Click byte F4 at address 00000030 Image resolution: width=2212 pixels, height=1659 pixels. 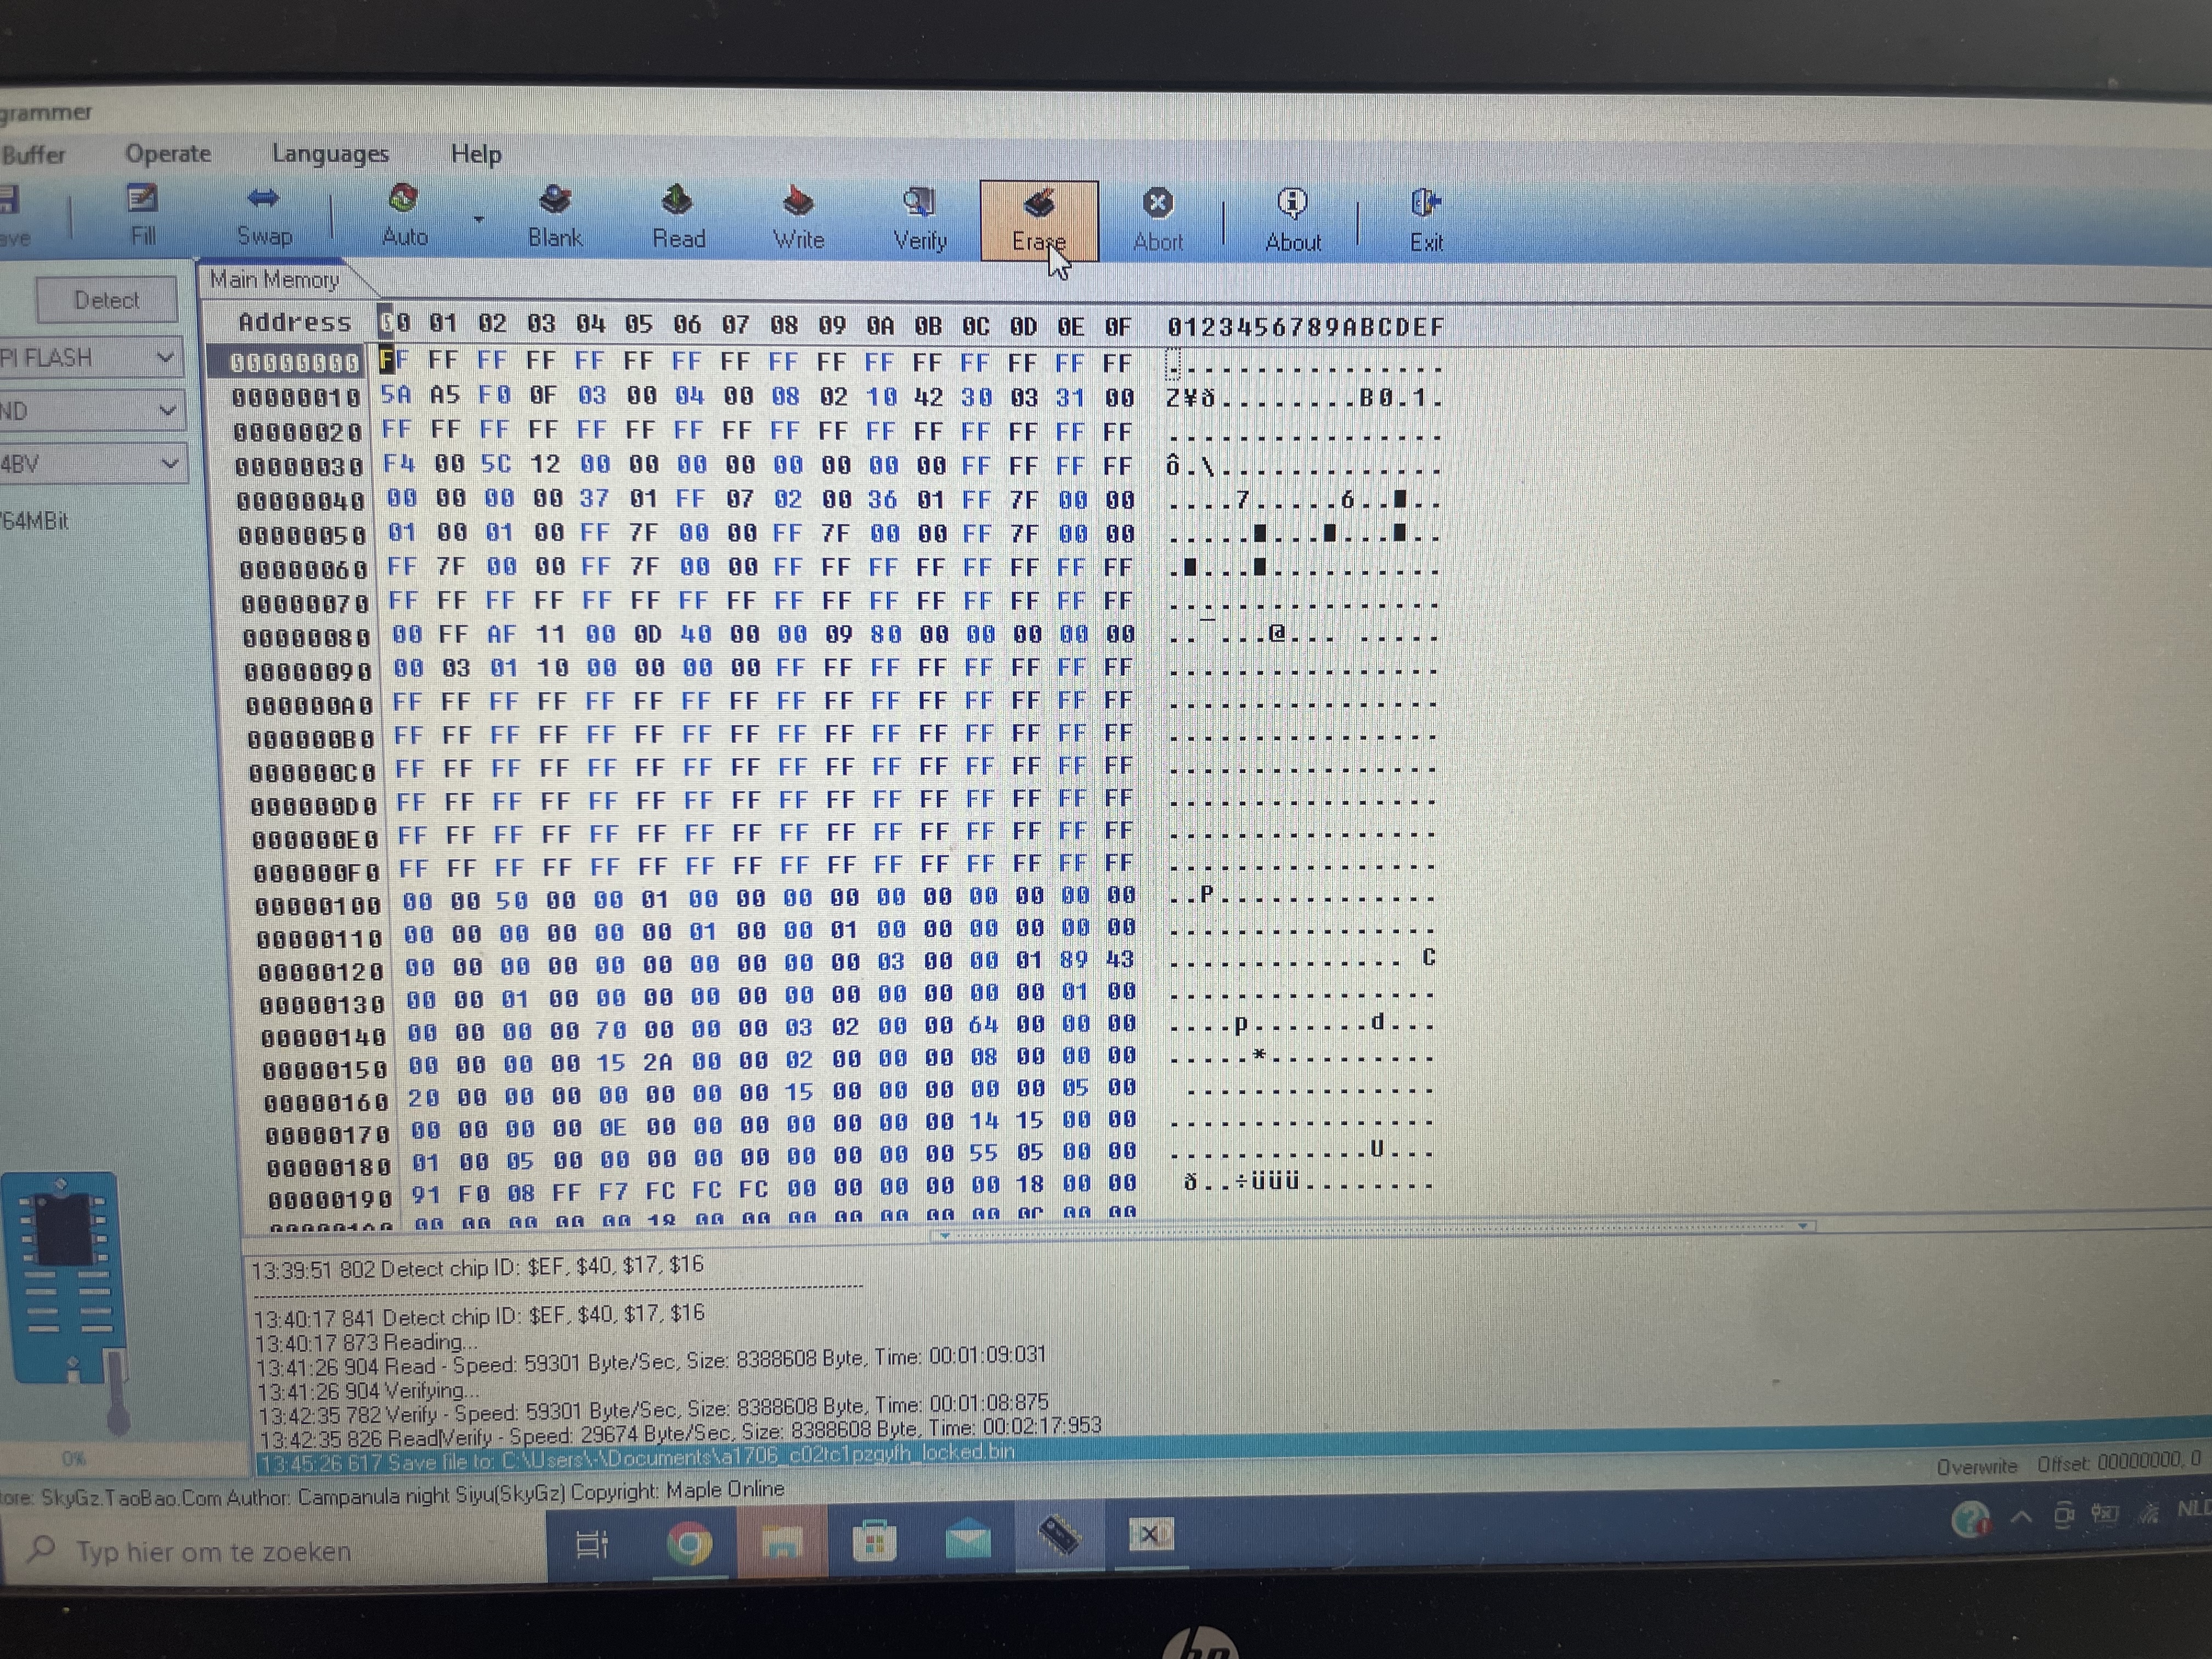[399, 464]
